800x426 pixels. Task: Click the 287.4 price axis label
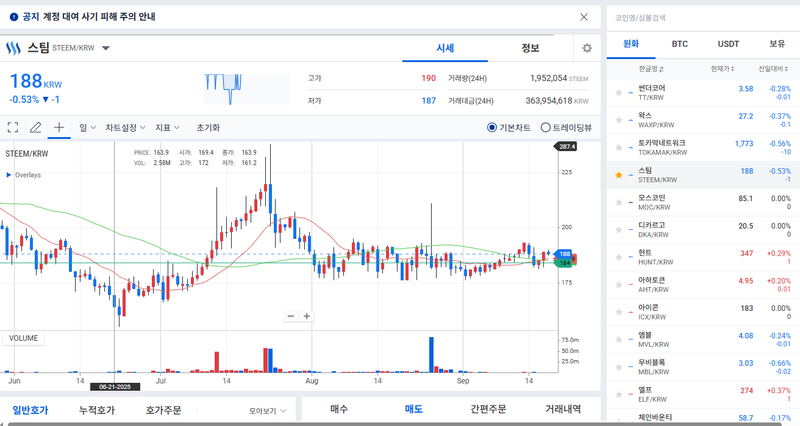click(566, 146)
